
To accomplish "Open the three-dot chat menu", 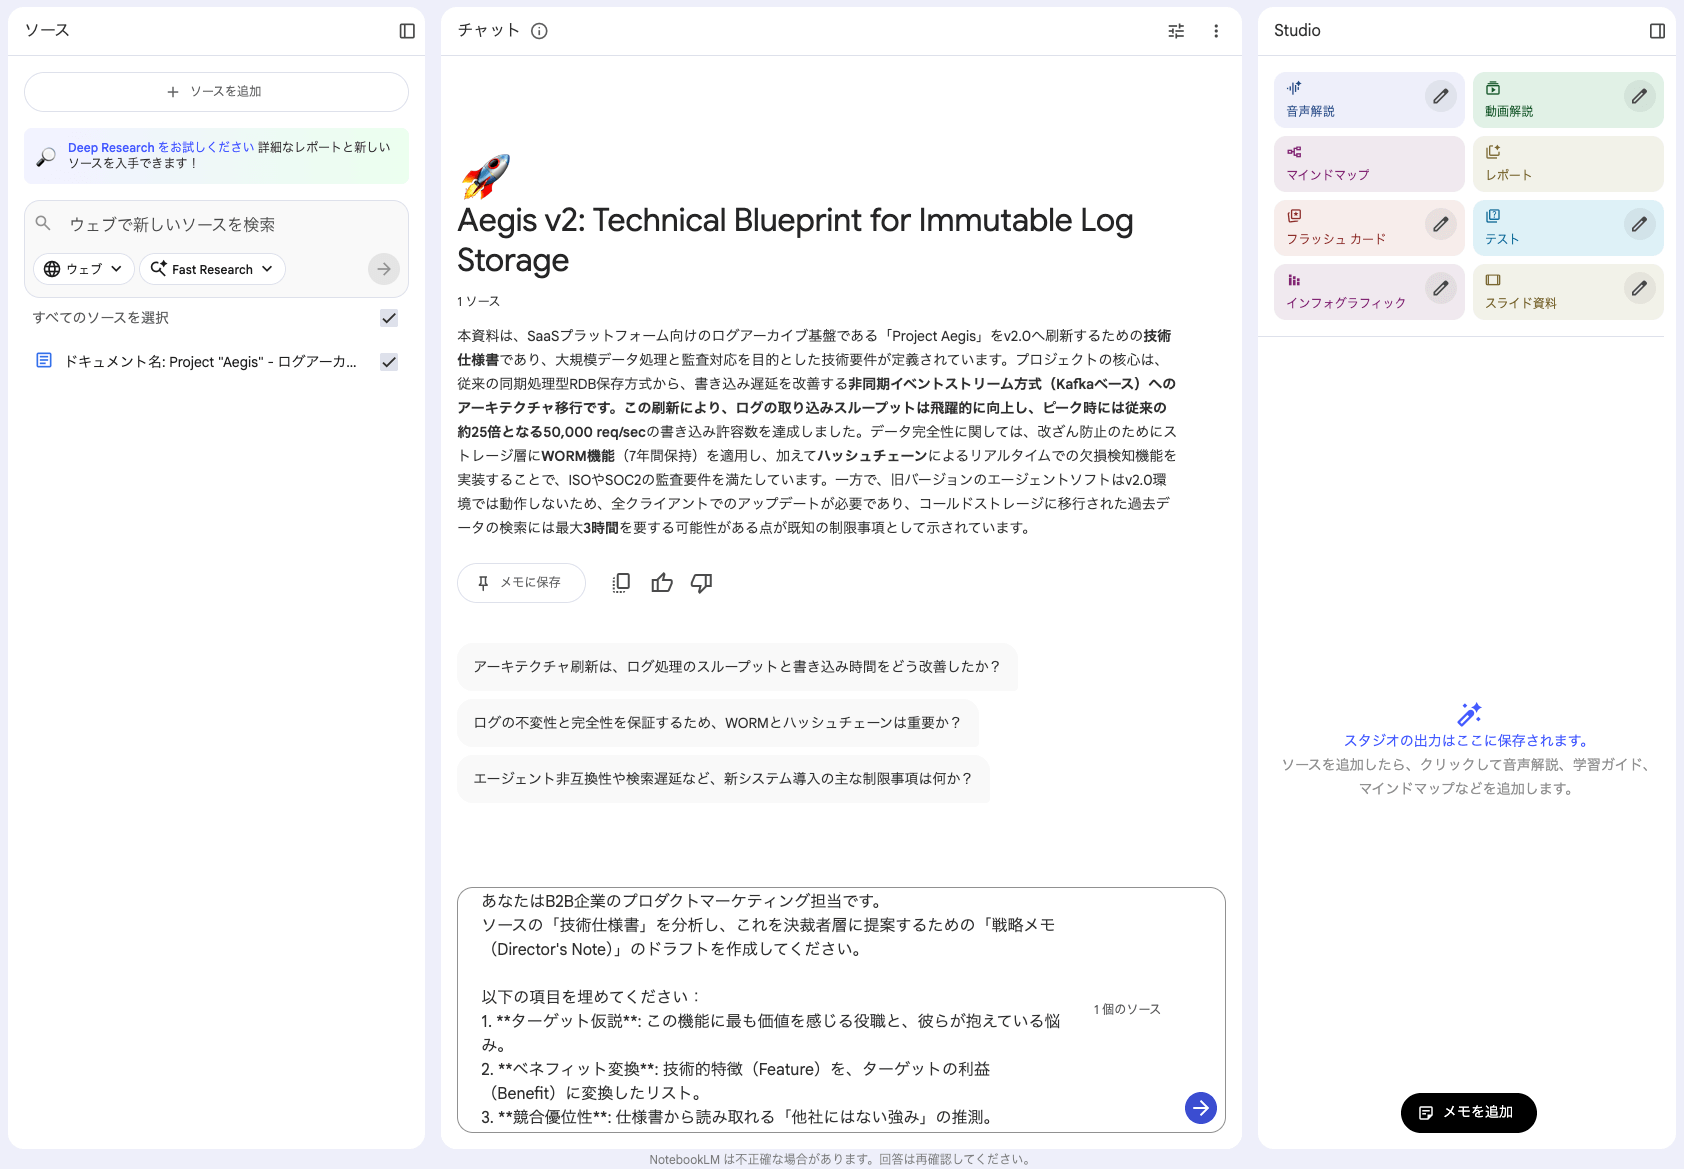I will [1216, 31].
